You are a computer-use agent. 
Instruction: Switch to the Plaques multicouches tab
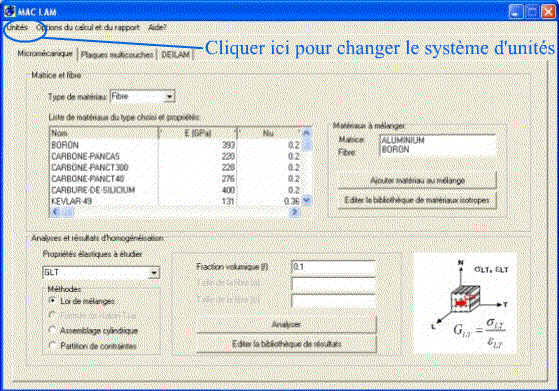pyautogui.click(x=117, y=55)
